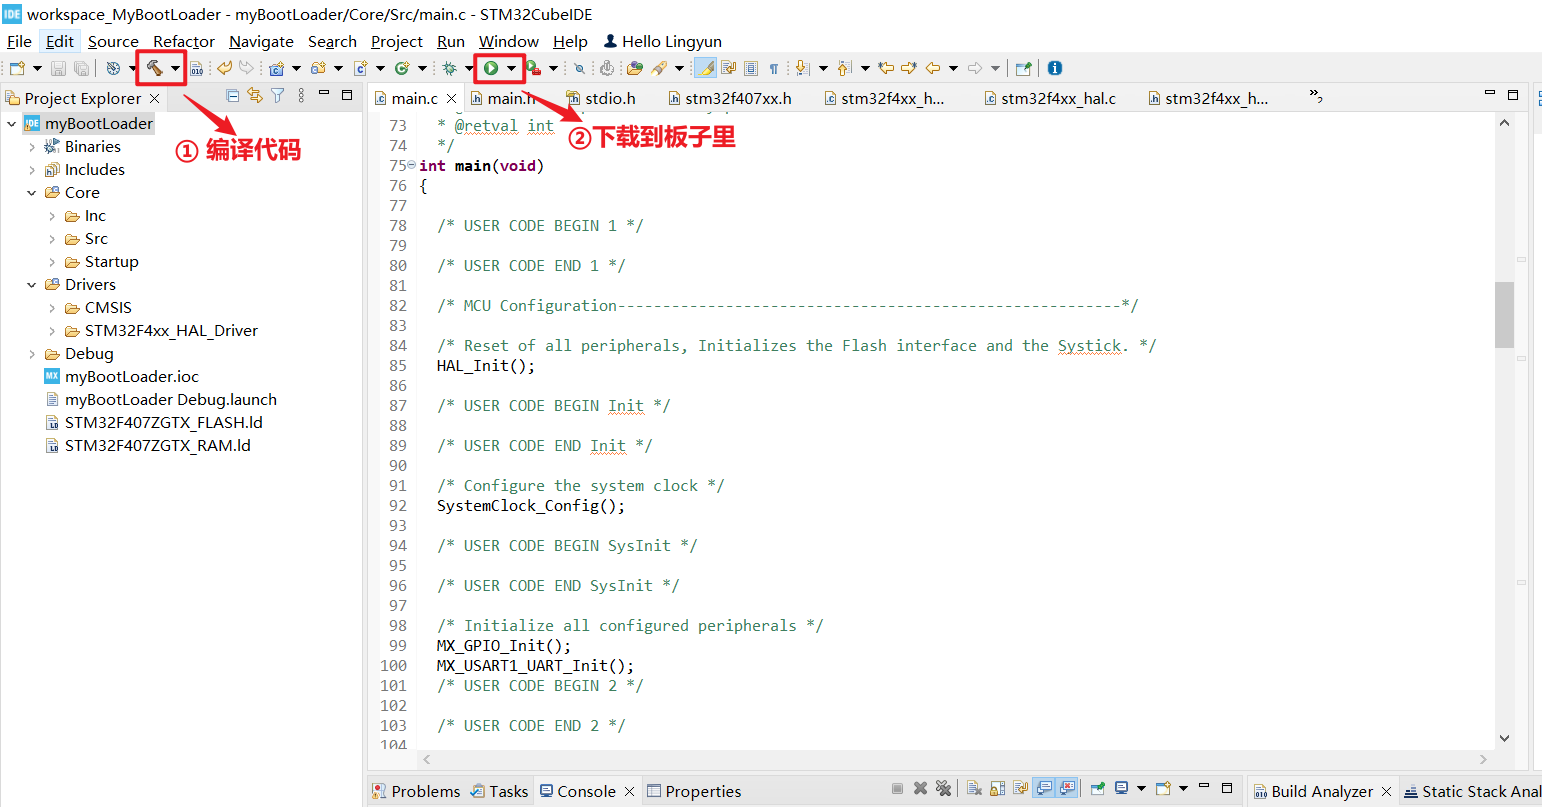Click the Project Explorer filter icon
Viewport: 1542px width, 807px height.
click(x=278, y=95)
